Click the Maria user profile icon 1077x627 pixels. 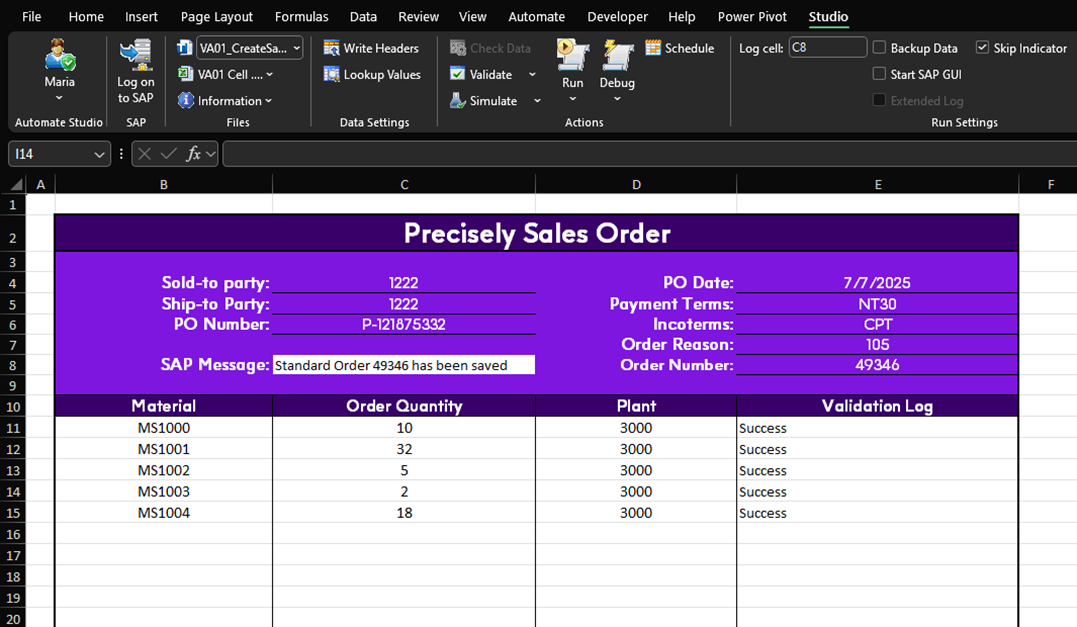click(x=60, y=55)
